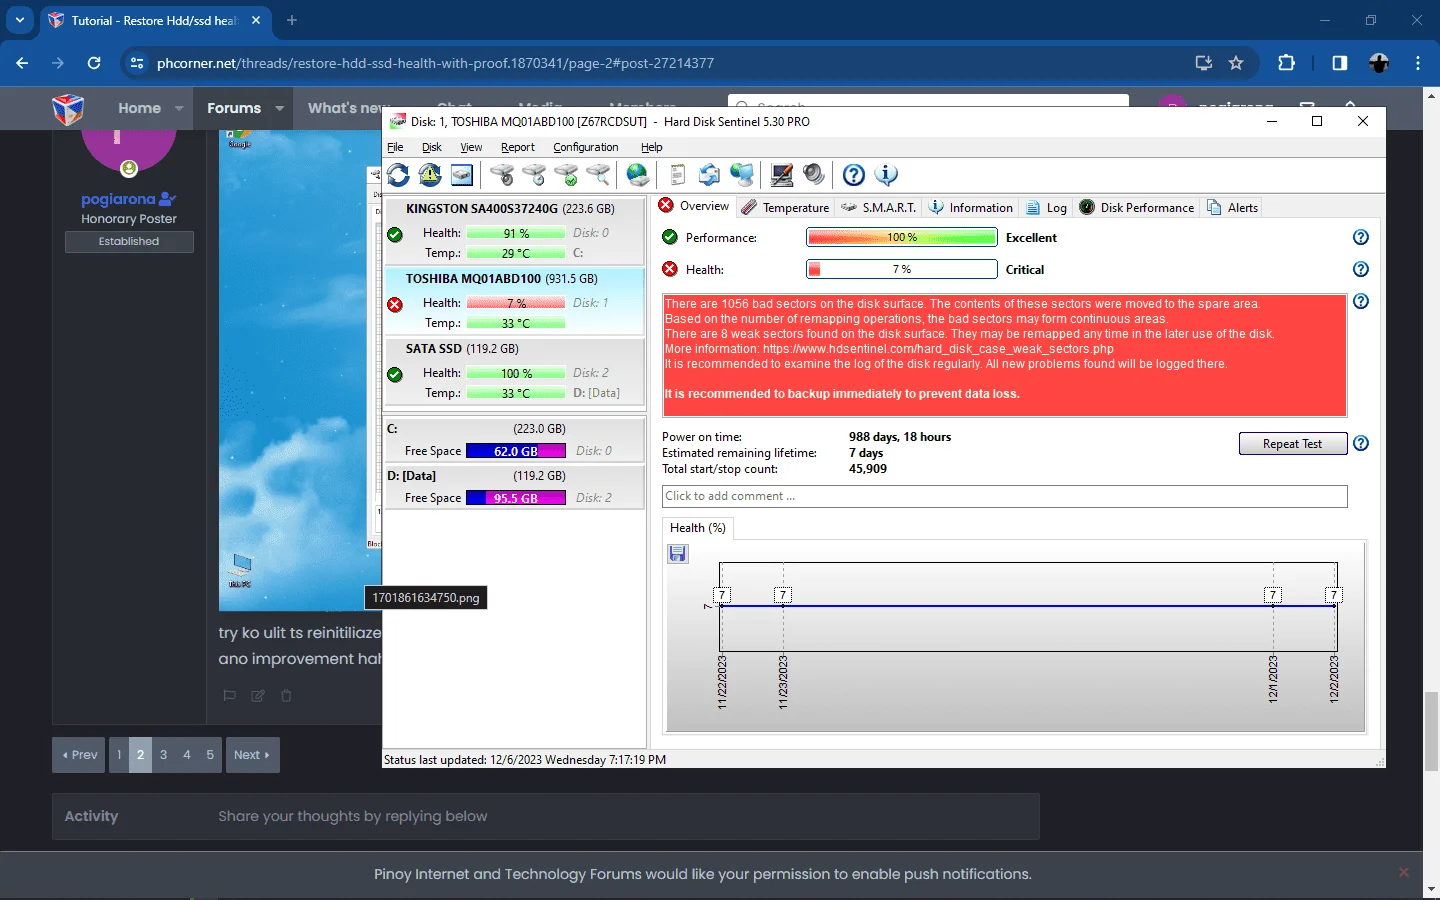
Task: Click the globe over disk toolbar icon
Action: (x=638, y=175)
